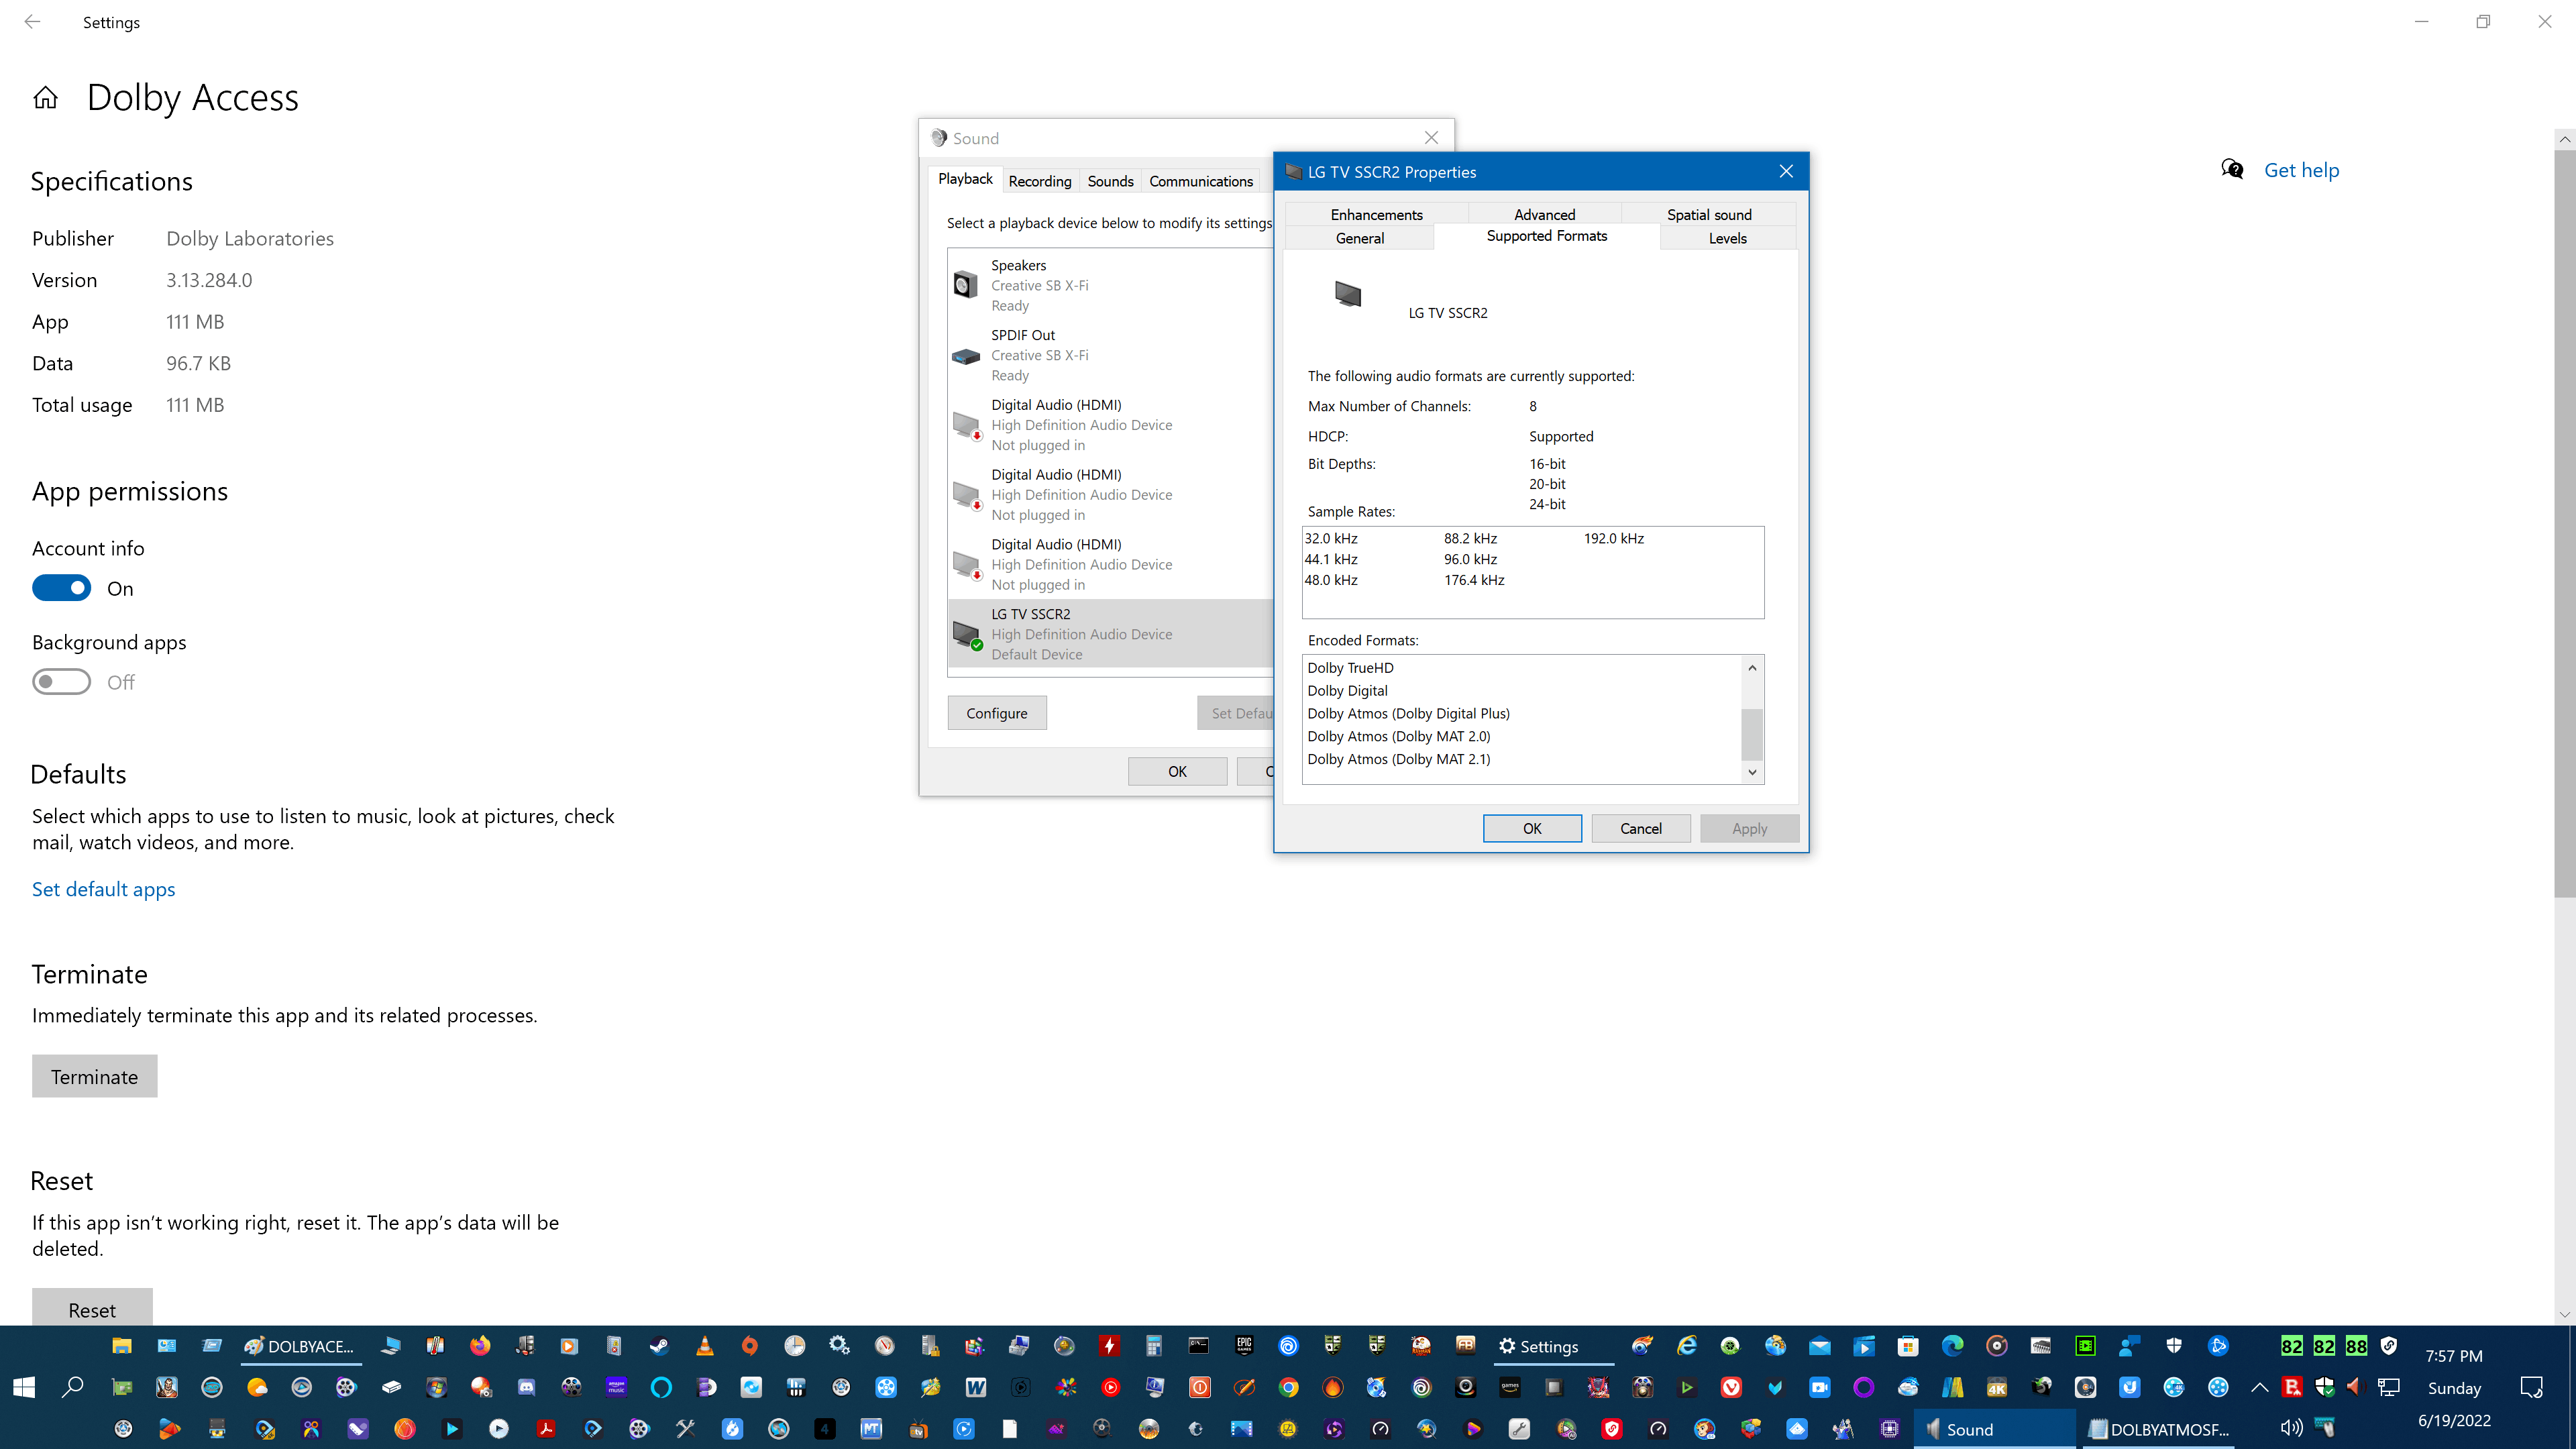Image resolution: width=2576 pixels, height=1449 pixels.
Task: Select Dolby TrueHD in Encoded Formats
Action: (x=1350, y=668)
